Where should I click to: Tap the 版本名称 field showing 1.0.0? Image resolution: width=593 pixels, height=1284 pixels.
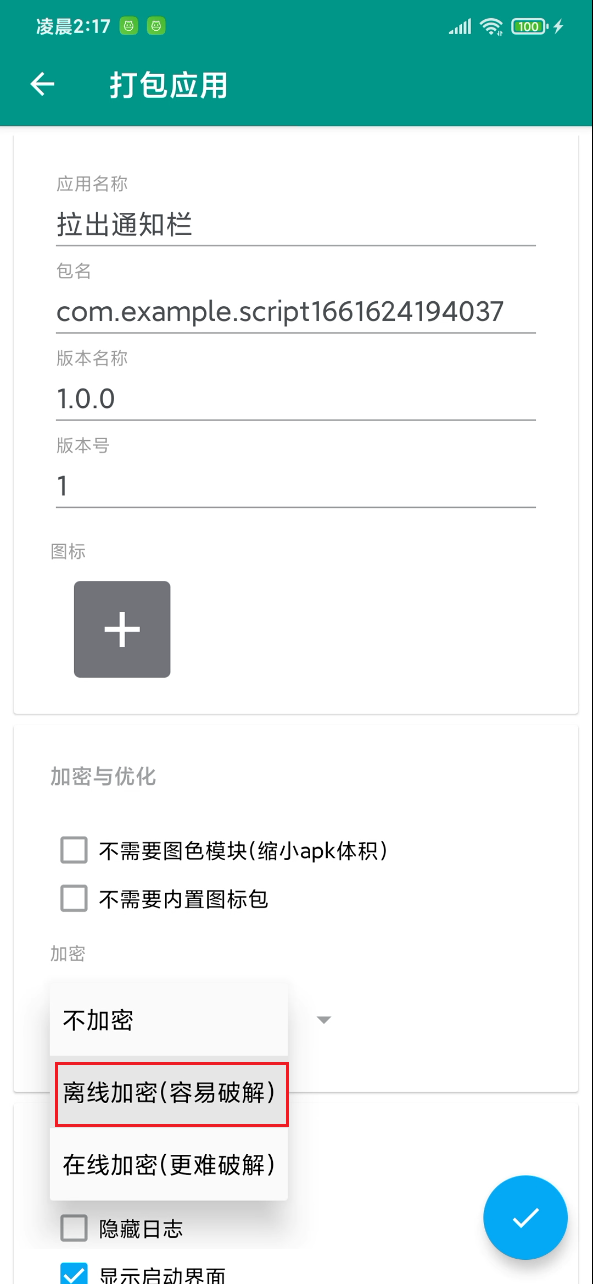295,399
